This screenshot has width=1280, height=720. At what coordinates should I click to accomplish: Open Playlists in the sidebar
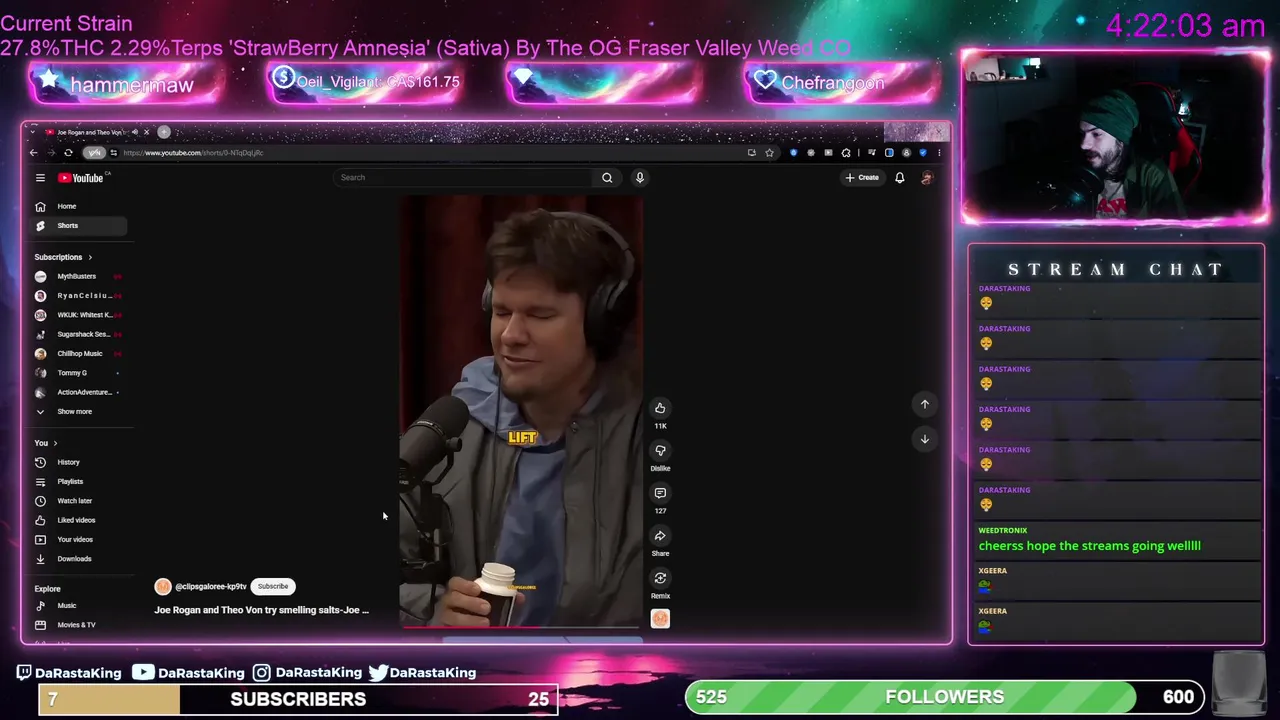point(80,481)
